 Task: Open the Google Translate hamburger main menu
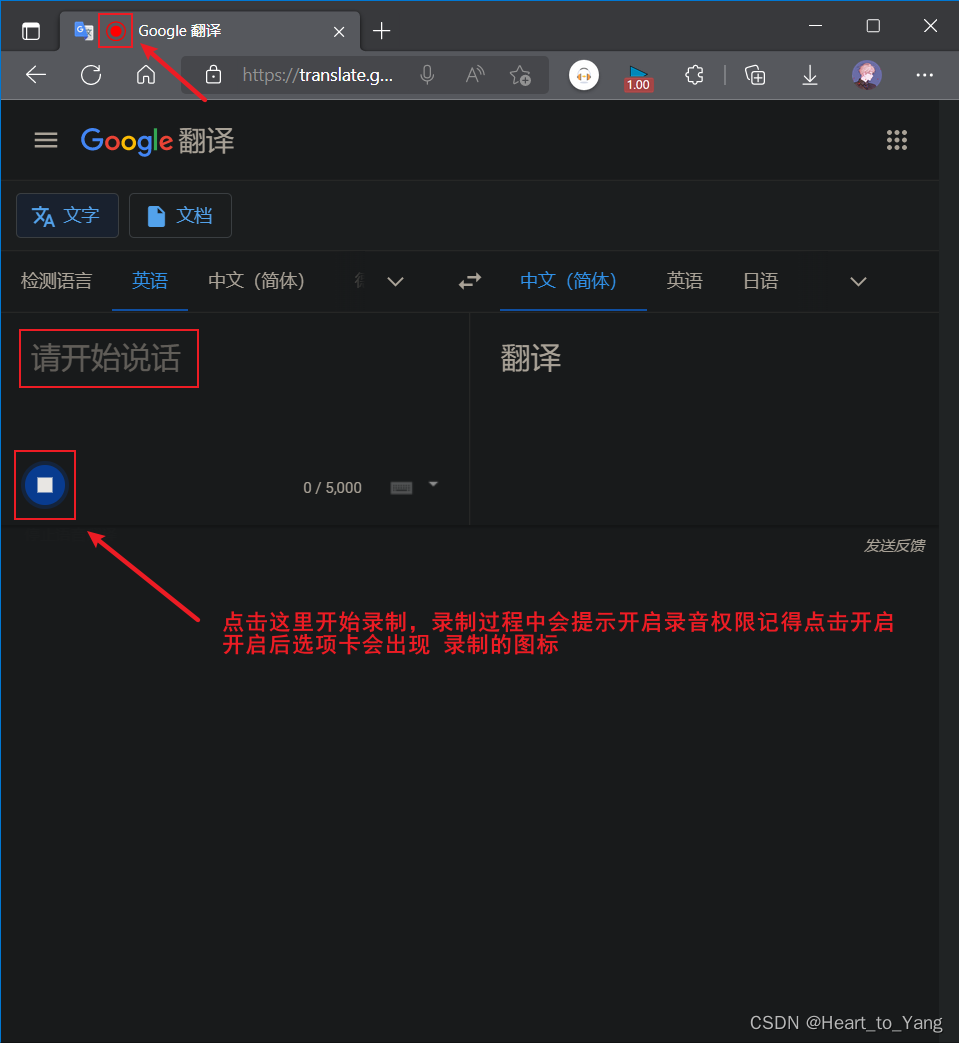(x=46, y=140)
